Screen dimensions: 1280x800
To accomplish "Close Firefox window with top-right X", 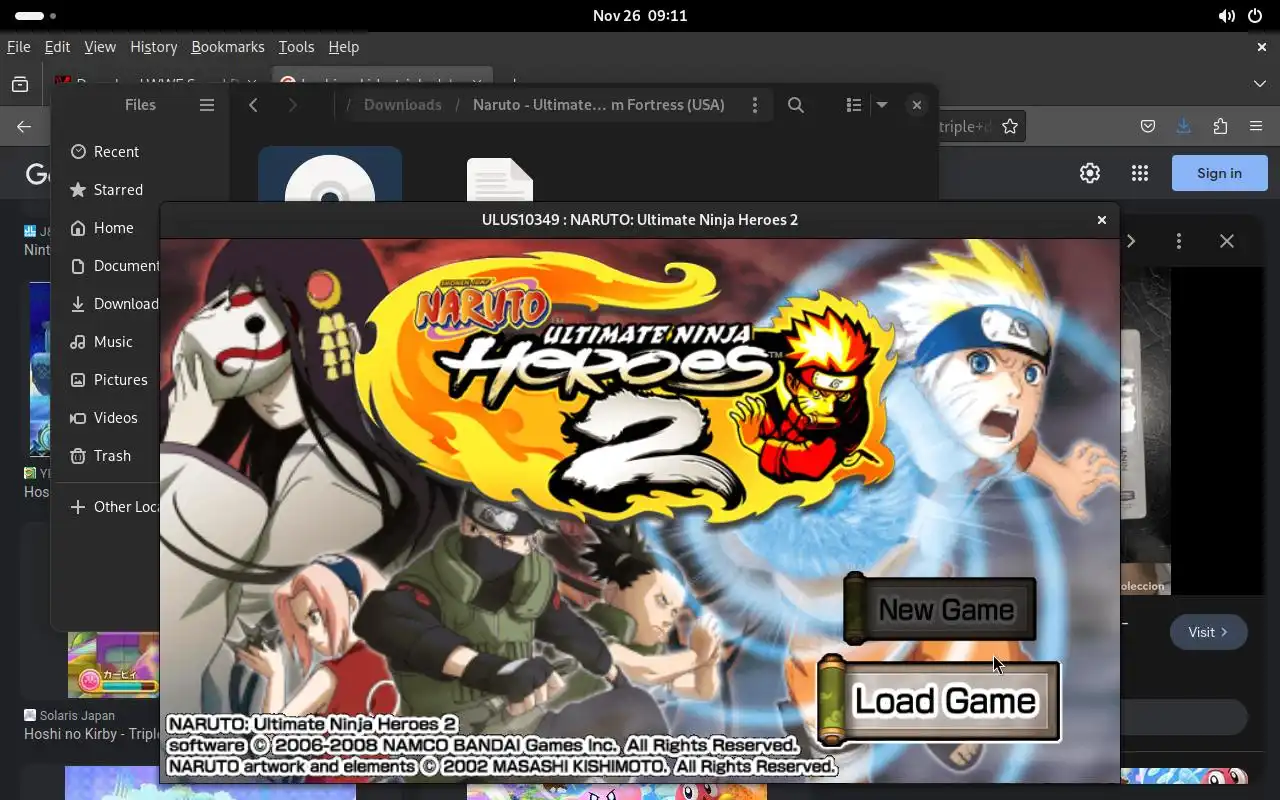I will click(x=1262, y=47).
